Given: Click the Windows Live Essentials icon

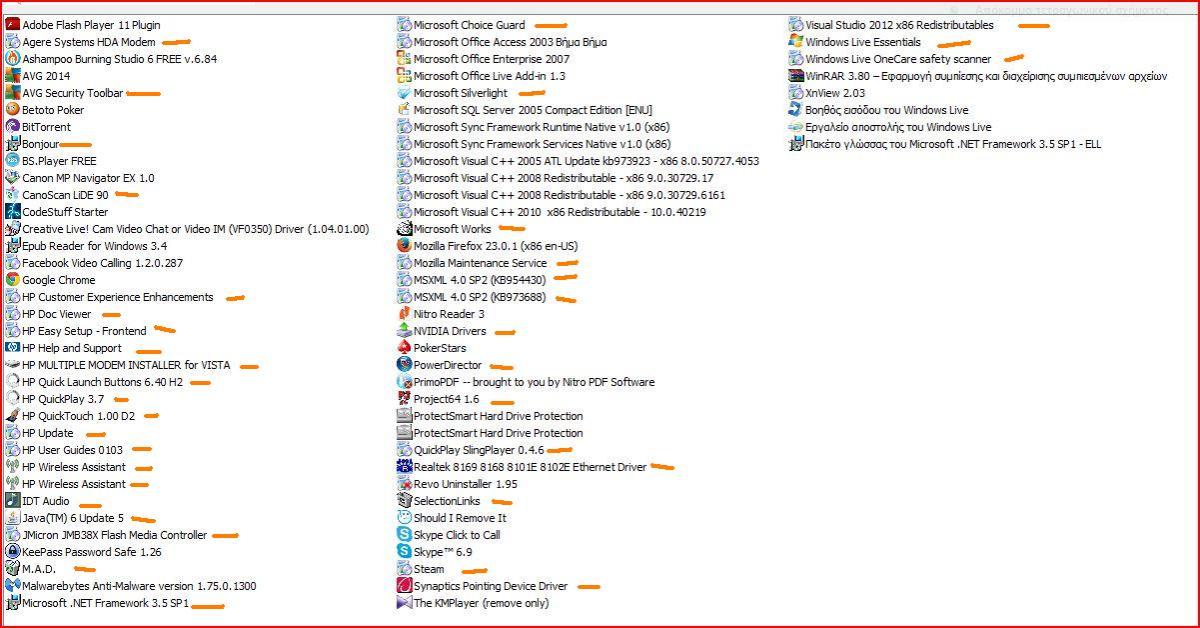Looking at the screenshot, I should [x=796, y=42].
